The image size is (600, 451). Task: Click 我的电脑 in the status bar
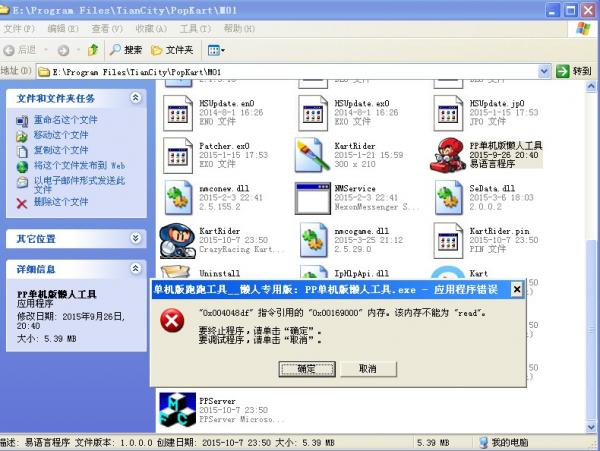point(504,443)
